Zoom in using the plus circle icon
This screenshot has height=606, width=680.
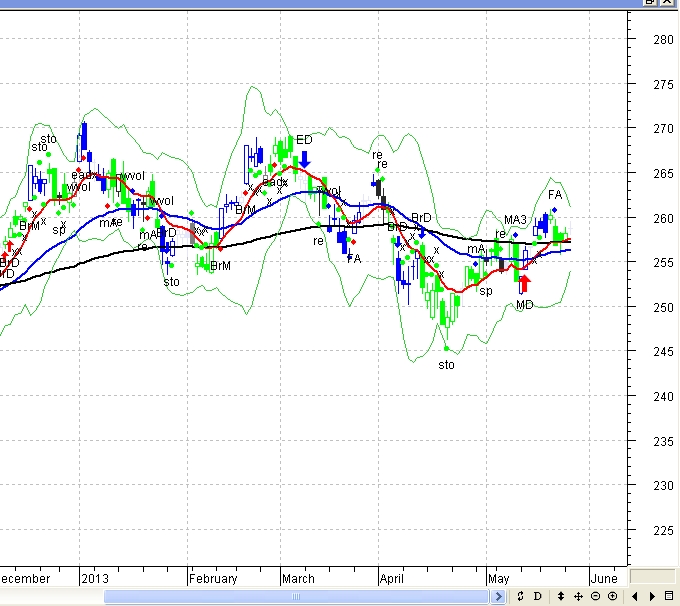pyautogui.click(x=612, y=597)
